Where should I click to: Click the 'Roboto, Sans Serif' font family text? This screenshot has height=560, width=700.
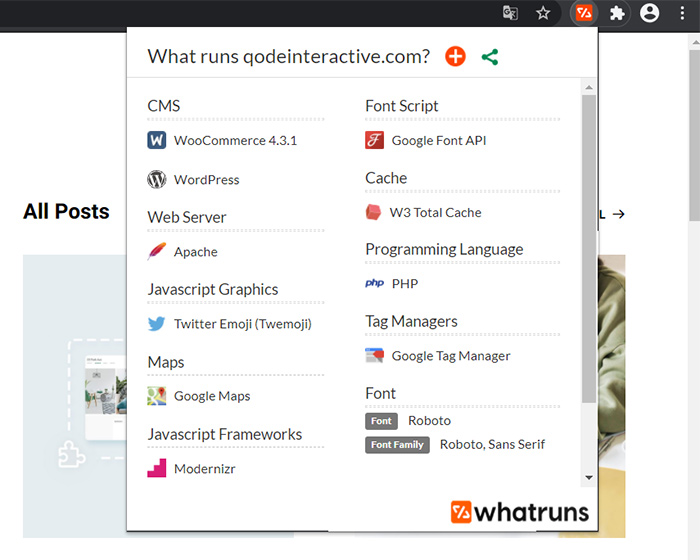492,444
